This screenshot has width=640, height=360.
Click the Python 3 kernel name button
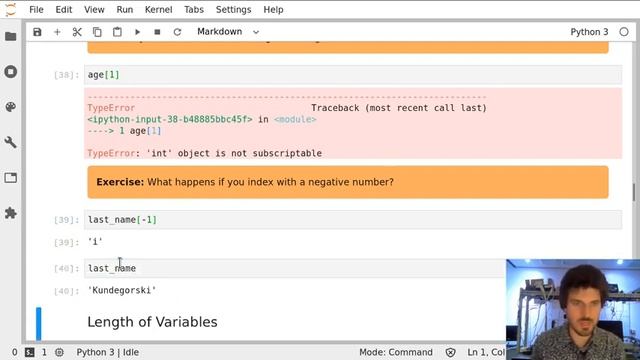[x=589, y=32]
